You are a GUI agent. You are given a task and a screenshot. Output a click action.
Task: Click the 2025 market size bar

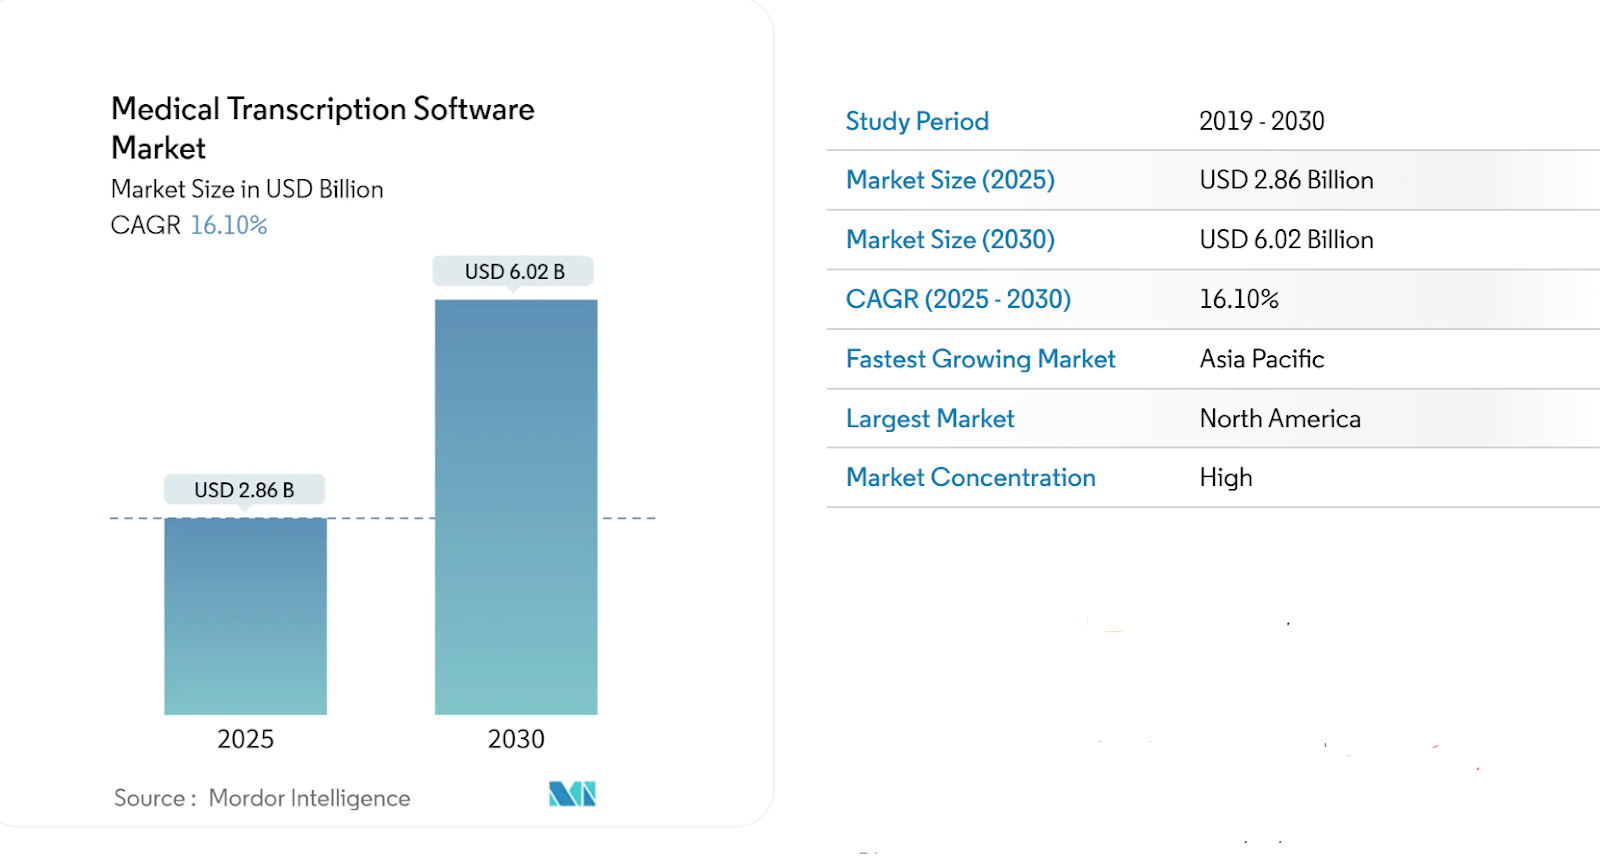coord(245,616)
